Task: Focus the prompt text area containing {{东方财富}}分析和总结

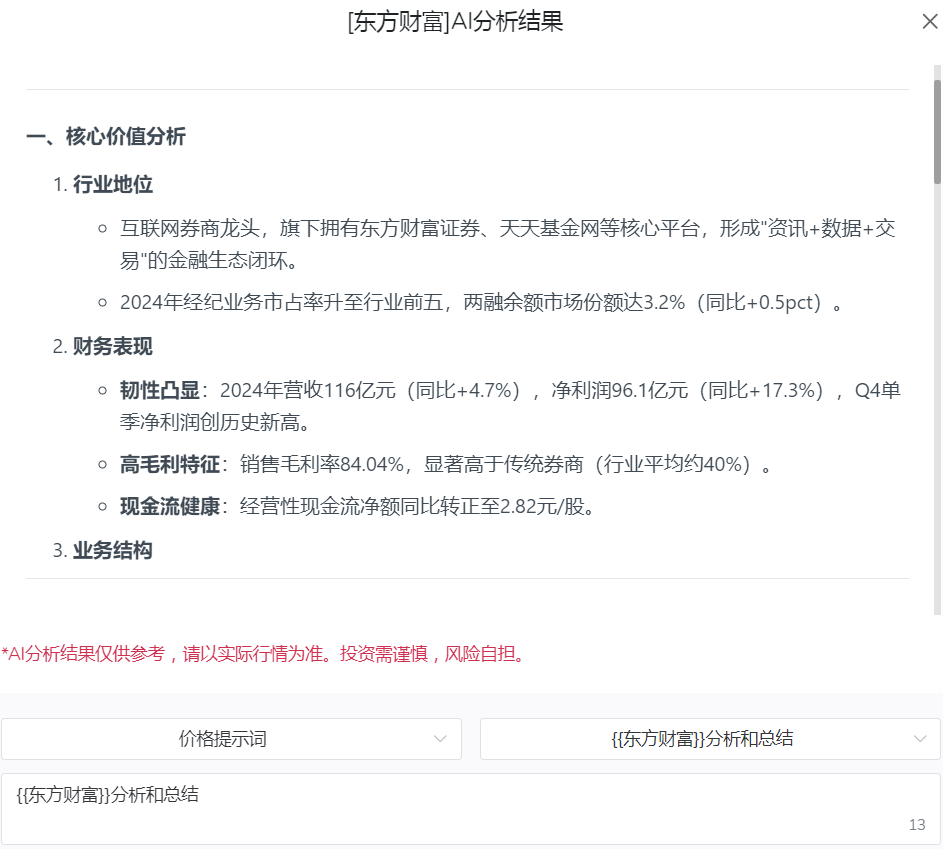Action: click(x=471, y=809)
